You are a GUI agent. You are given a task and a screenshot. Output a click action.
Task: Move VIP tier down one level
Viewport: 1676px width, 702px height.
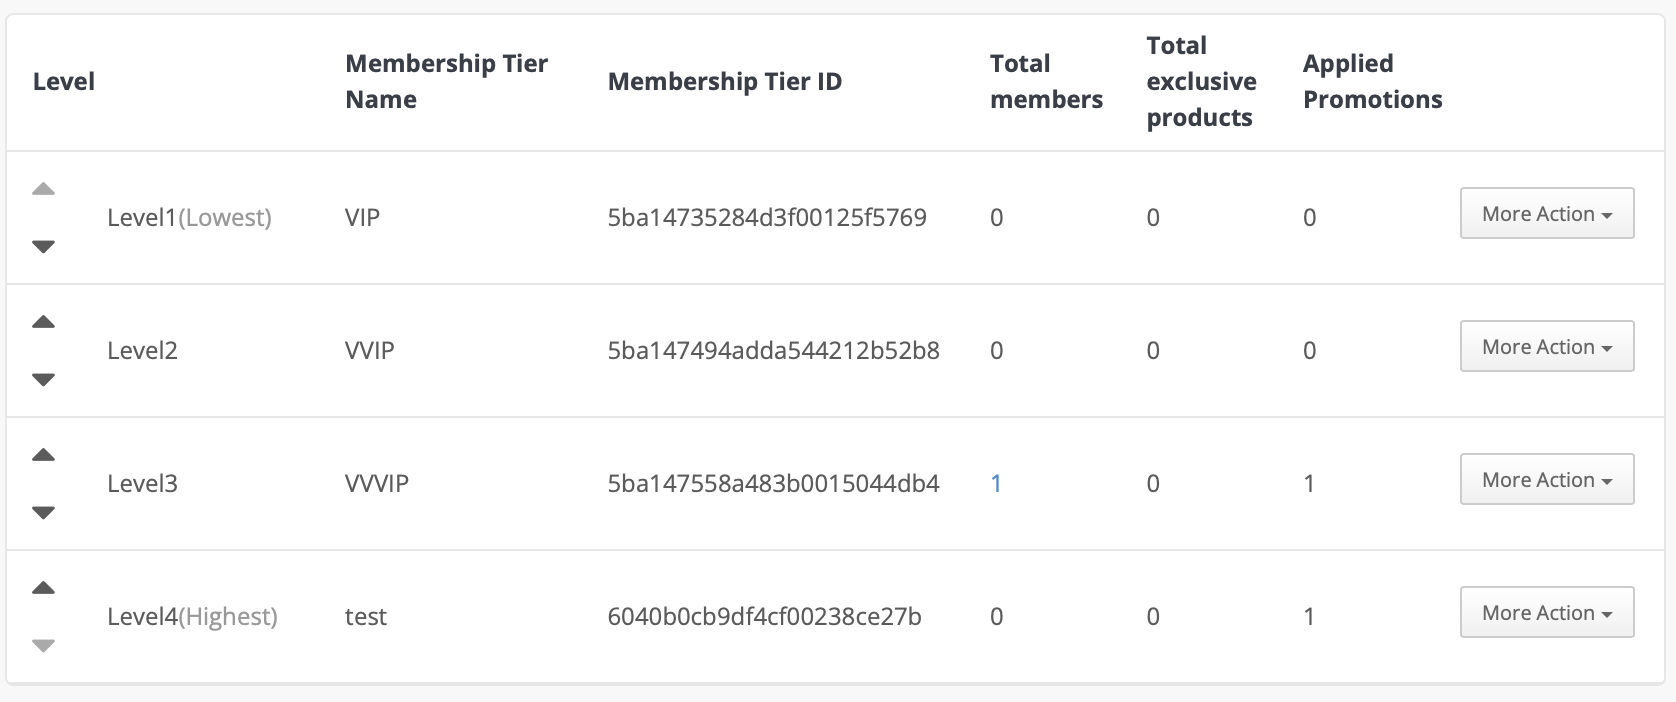pos(43,246)
